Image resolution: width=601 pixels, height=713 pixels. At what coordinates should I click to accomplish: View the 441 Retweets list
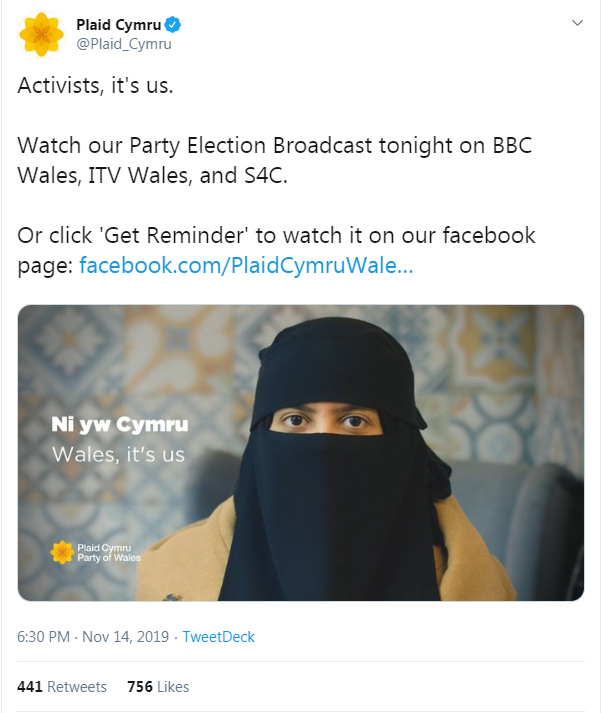(62, 687)
